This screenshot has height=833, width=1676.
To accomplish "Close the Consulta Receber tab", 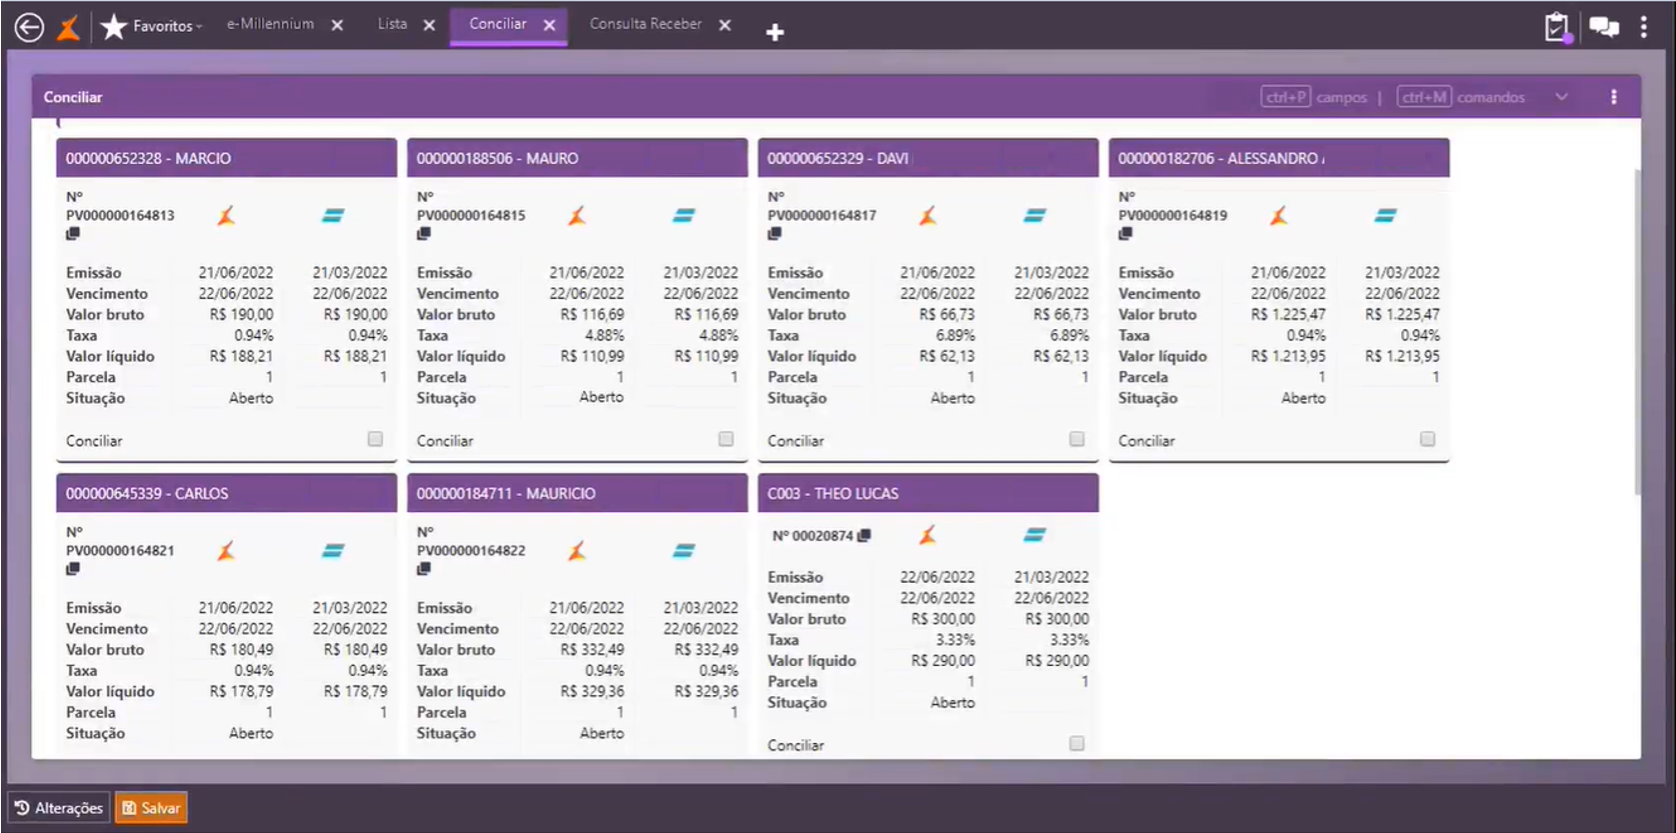I will (725, 25).
